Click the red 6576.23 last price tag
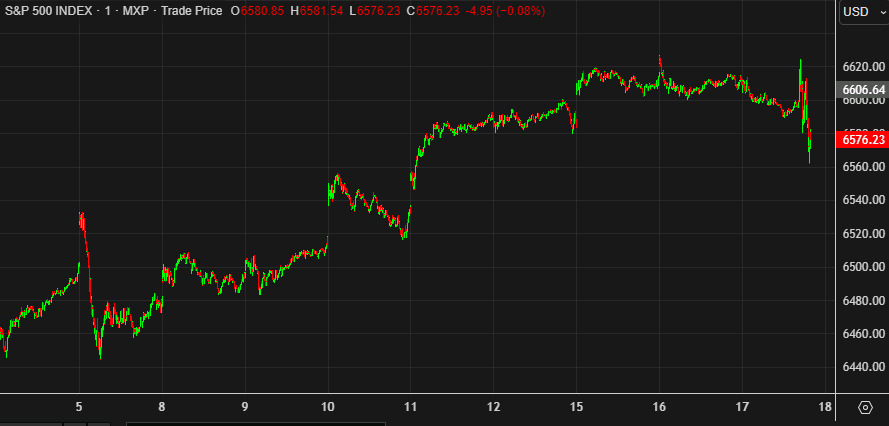Image resolution: width=889 pixels, height=426 pixels. coord(862,140)
